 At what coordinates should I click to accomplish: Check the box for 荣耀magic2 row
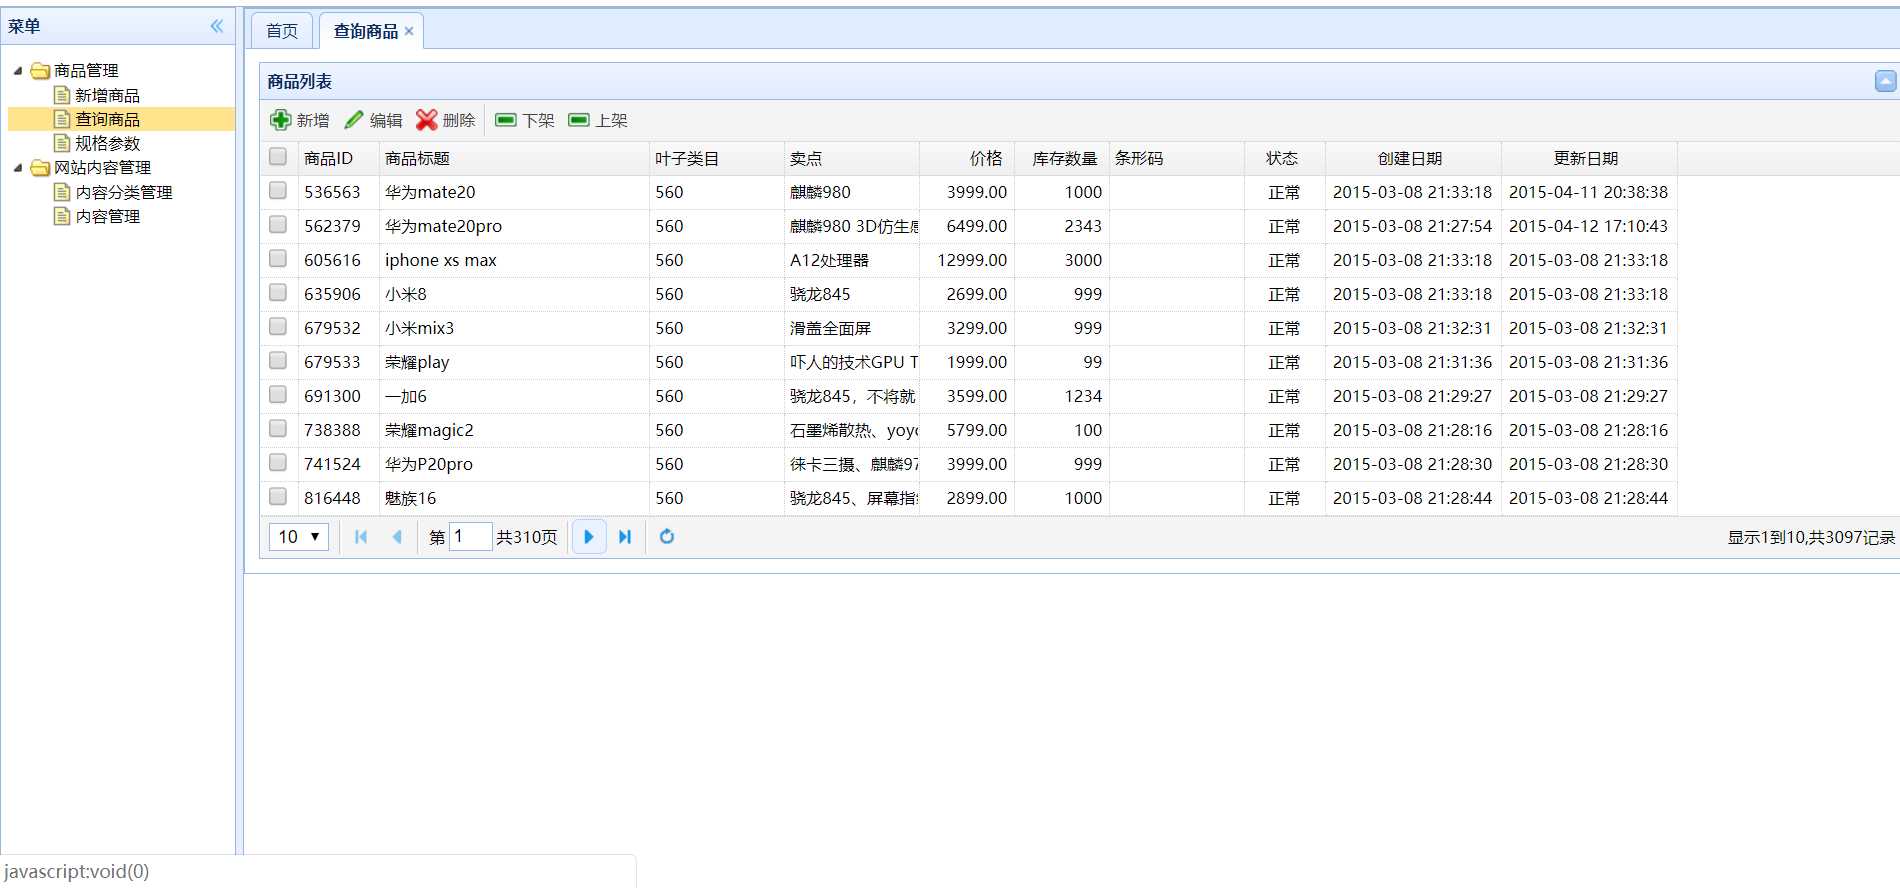coord(278,428)
